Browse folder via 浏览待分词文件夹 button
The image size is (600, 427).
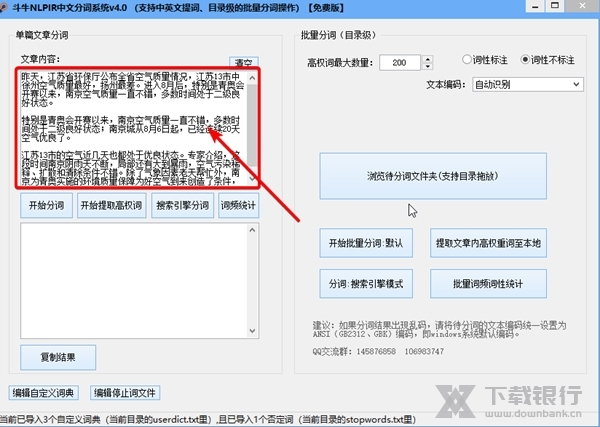point(433,176)
